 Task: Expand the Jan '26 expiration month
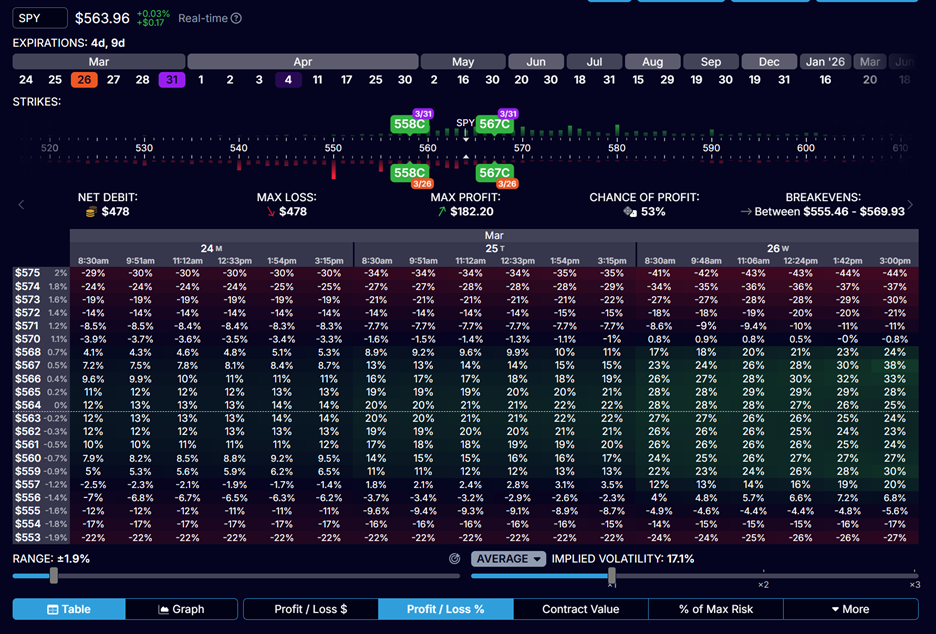click(x=825, y=61)
